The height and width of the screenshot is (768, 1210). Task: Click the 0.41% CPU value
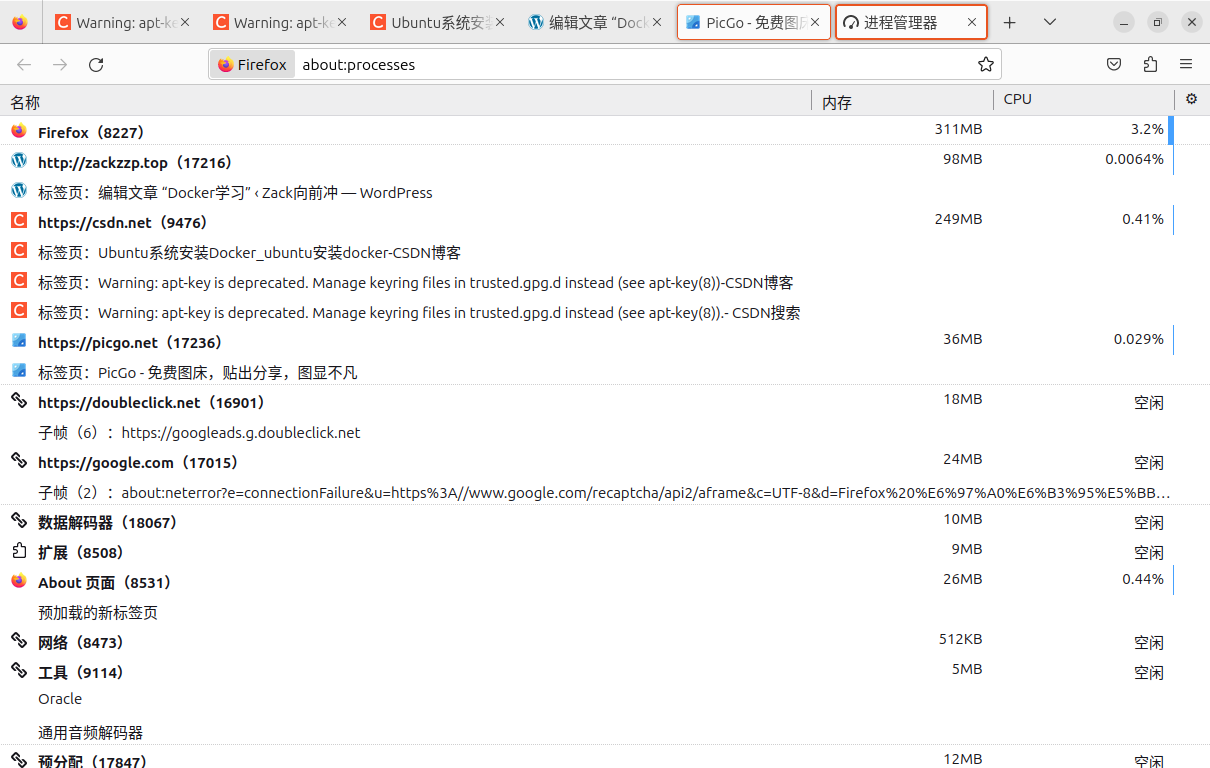(x=1143, y=219)
